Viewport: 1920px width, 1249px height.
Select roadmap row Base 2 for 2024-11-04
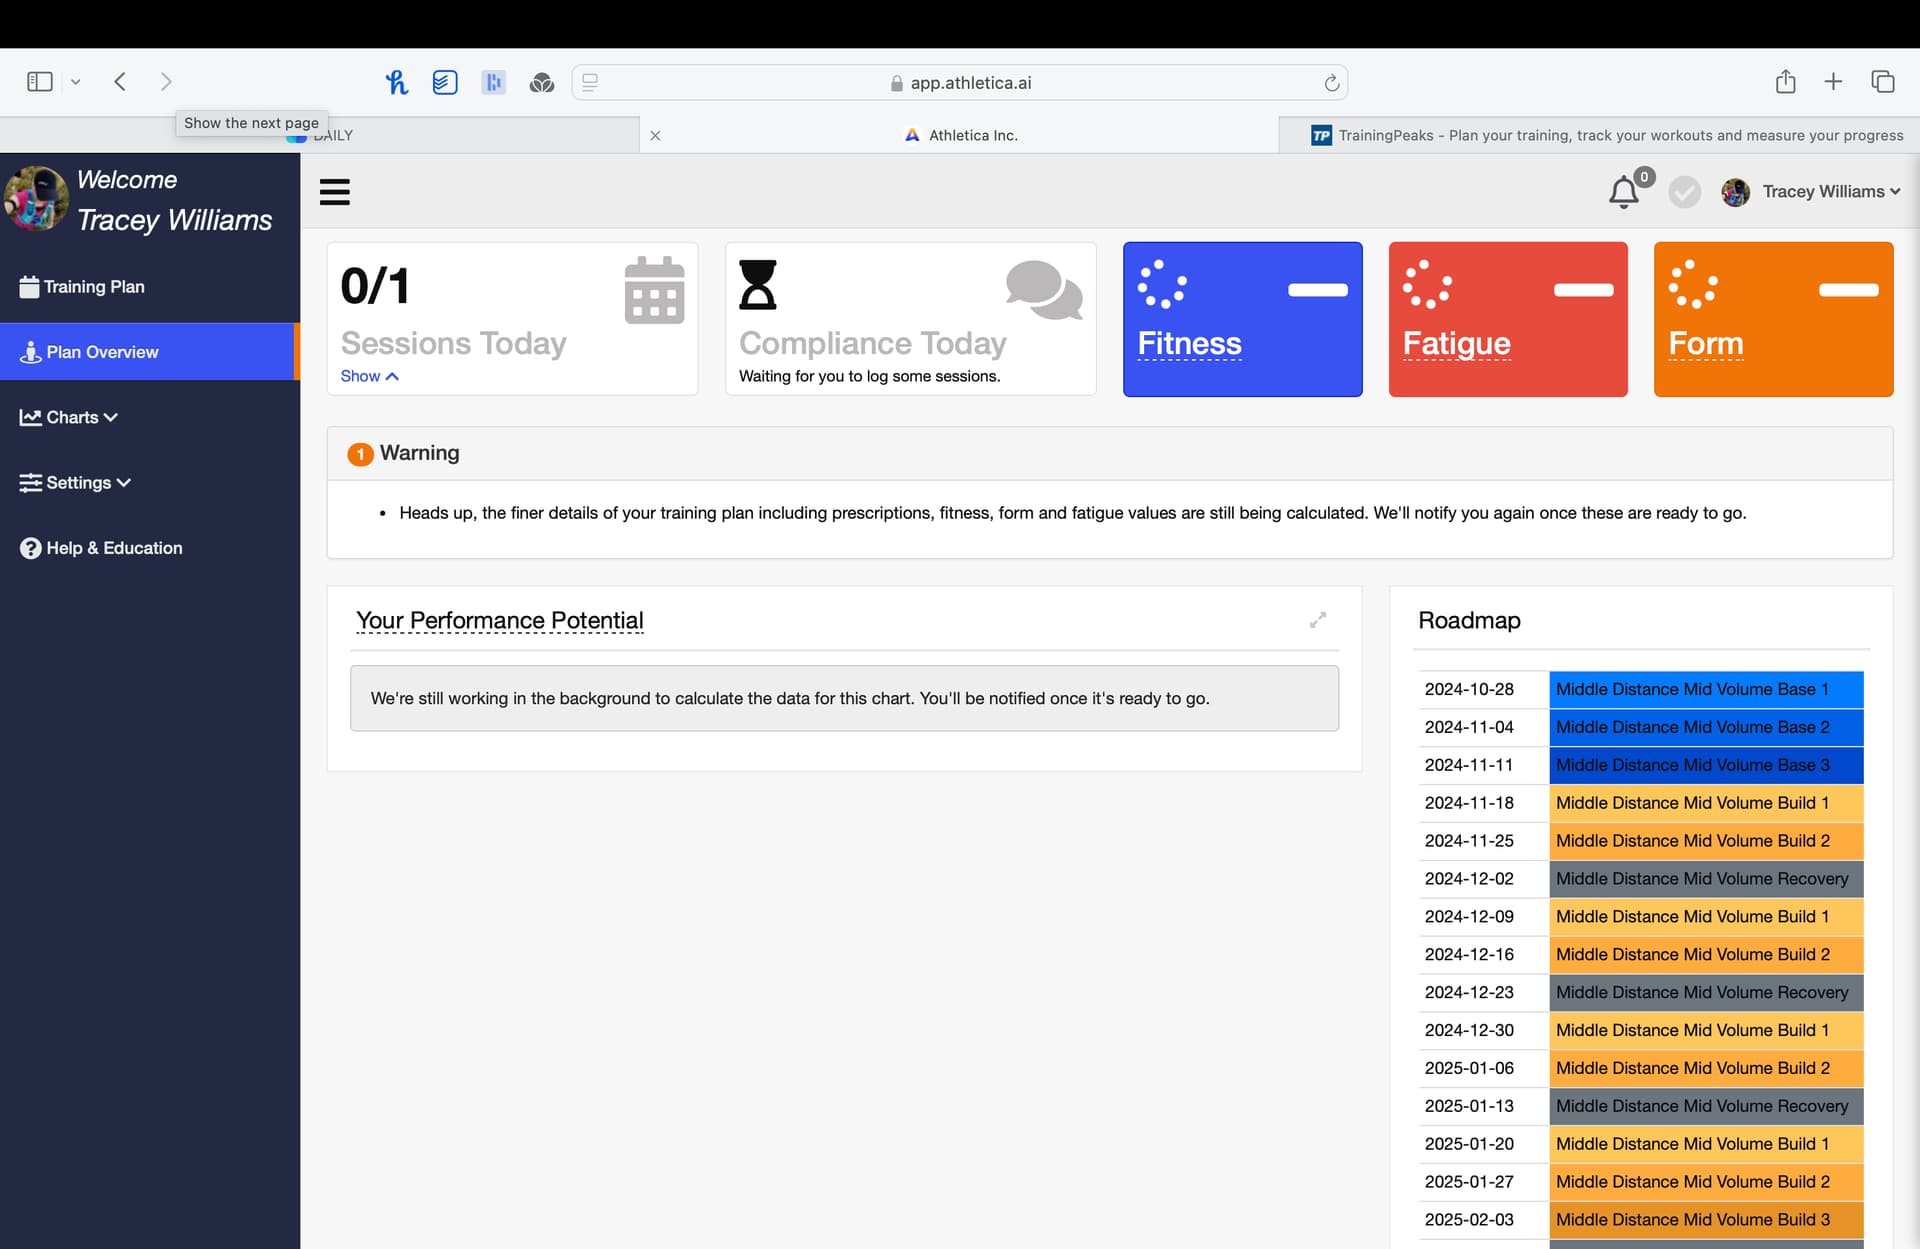point(1640,727)
